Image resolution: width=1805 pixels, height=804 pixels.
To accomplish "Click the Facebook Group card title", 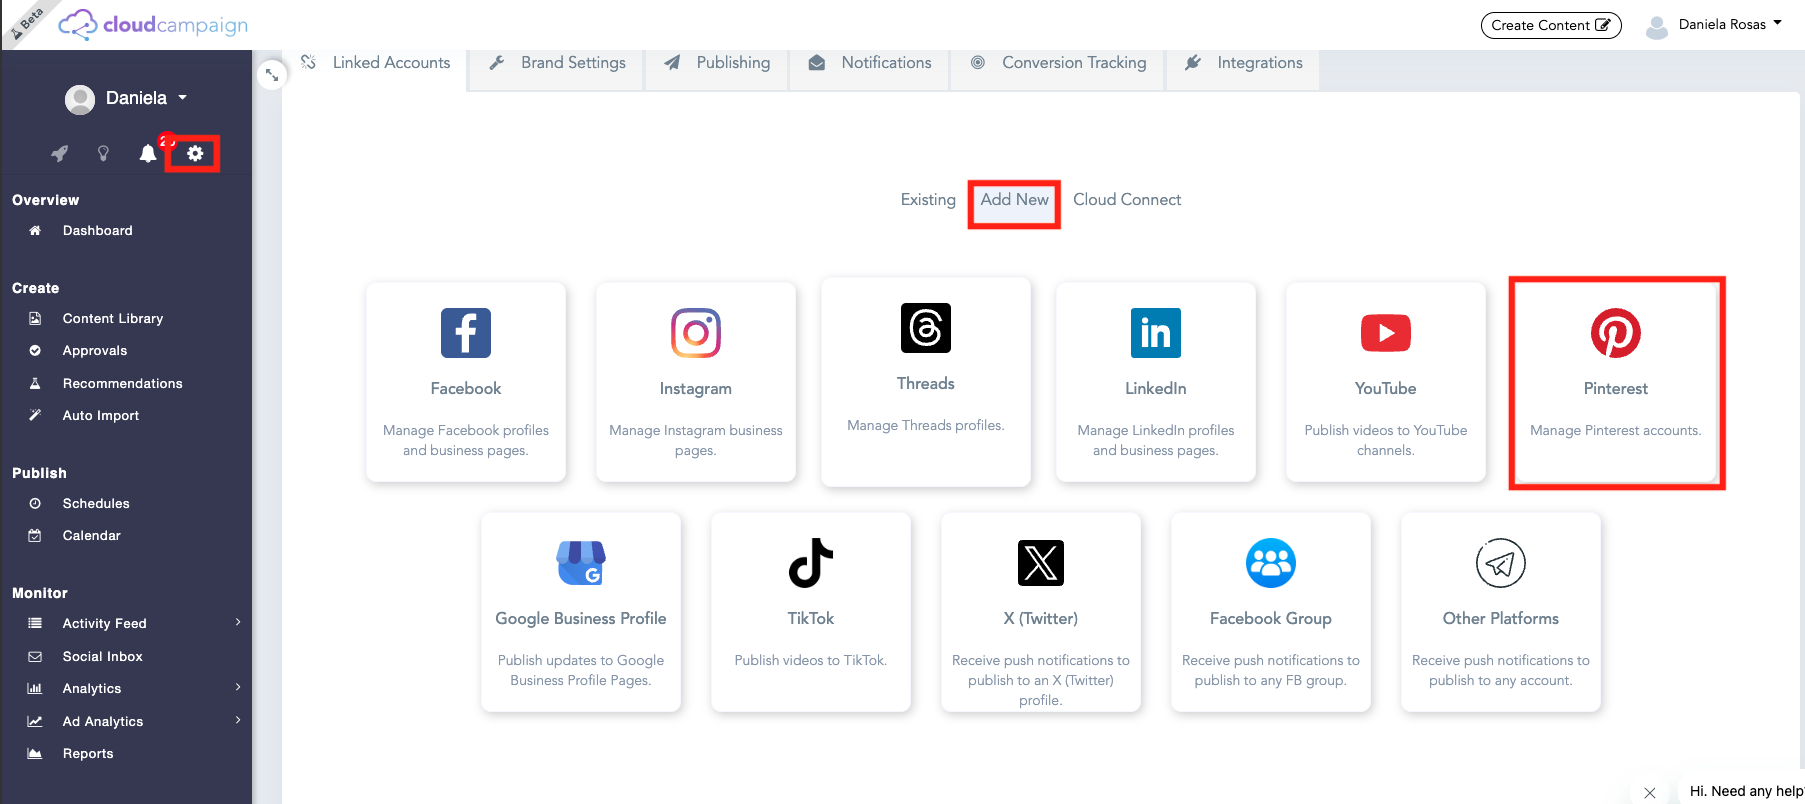I will click(x=1271, y=618).
